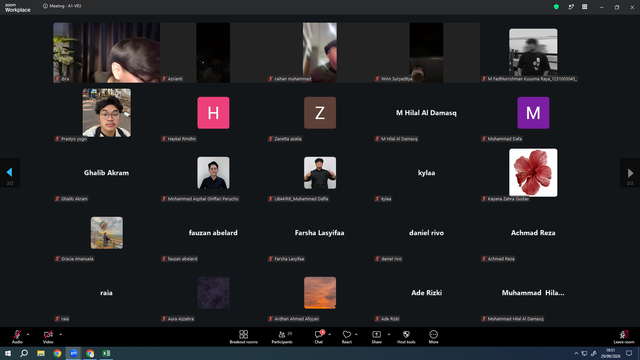Select Azrianti's video tile
Viewport: 640px width, 360px height.
point(213,53)
